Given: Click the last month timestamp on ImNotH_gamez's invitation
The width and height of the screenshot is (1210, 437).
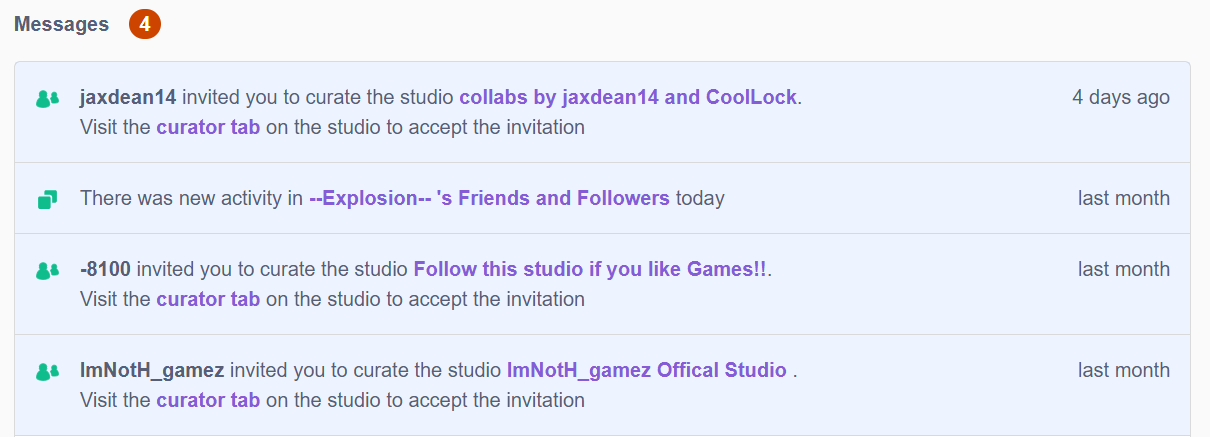Looking at the screenshot, I should point(1123,370).
